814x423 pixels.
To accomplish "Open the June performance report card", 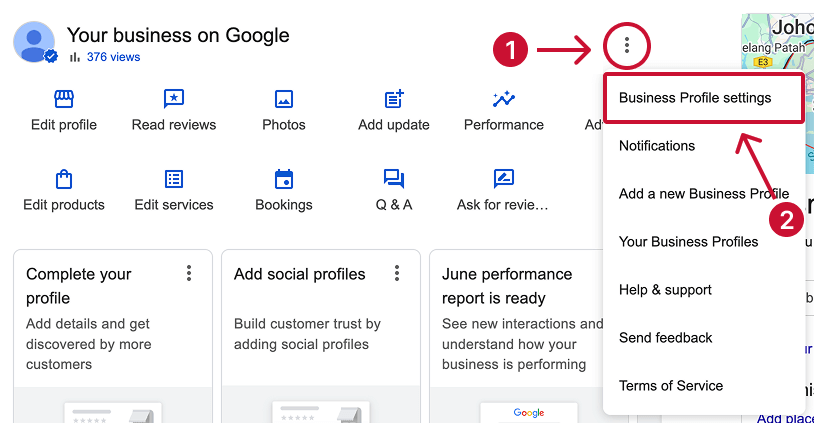I will (517, 336).
